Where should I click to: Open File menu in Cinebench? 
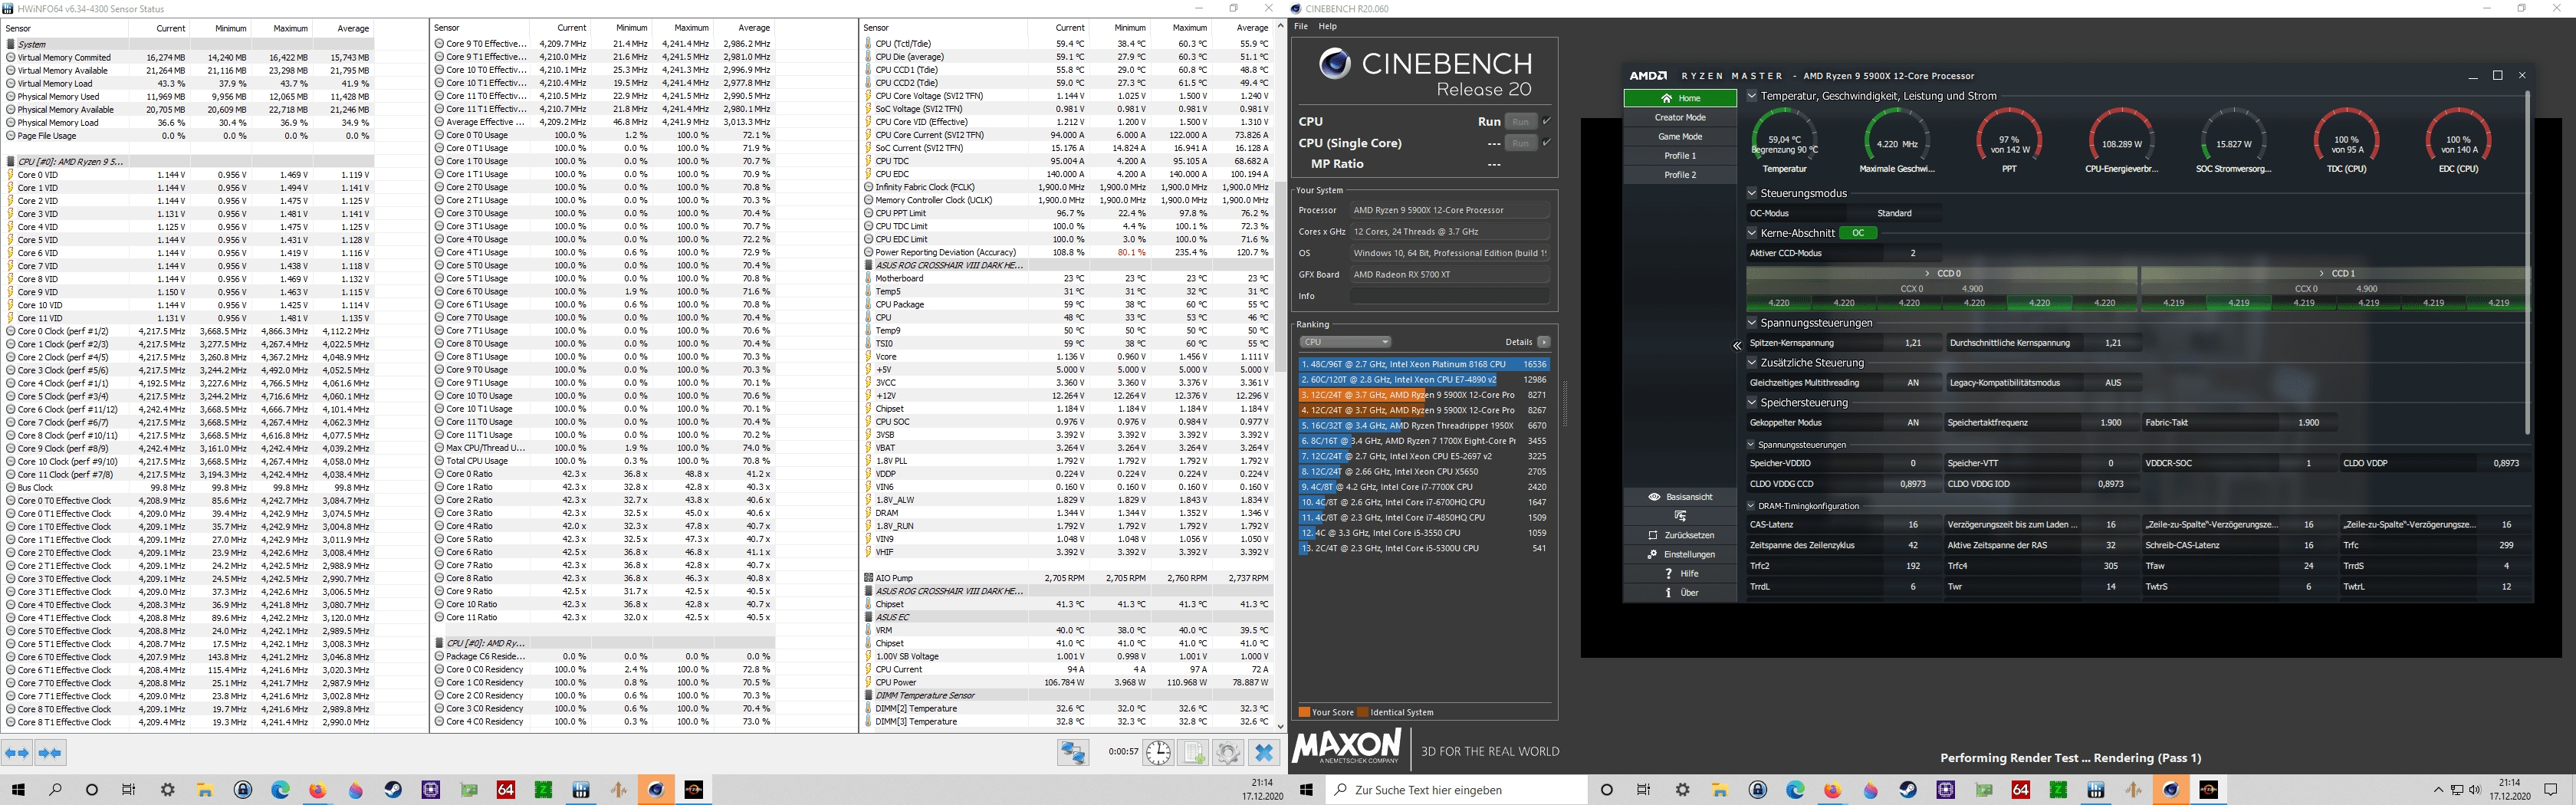1301,27
